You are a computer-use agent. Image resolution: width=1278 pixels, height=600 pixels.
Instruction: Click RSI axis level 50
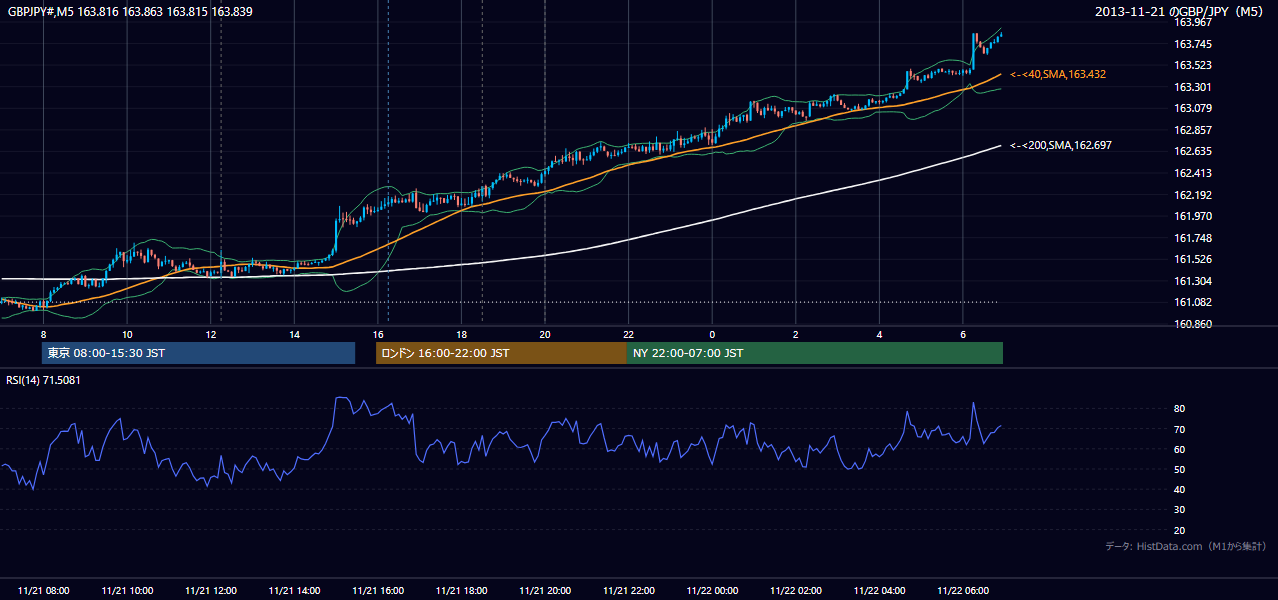tap(1180, 469)
